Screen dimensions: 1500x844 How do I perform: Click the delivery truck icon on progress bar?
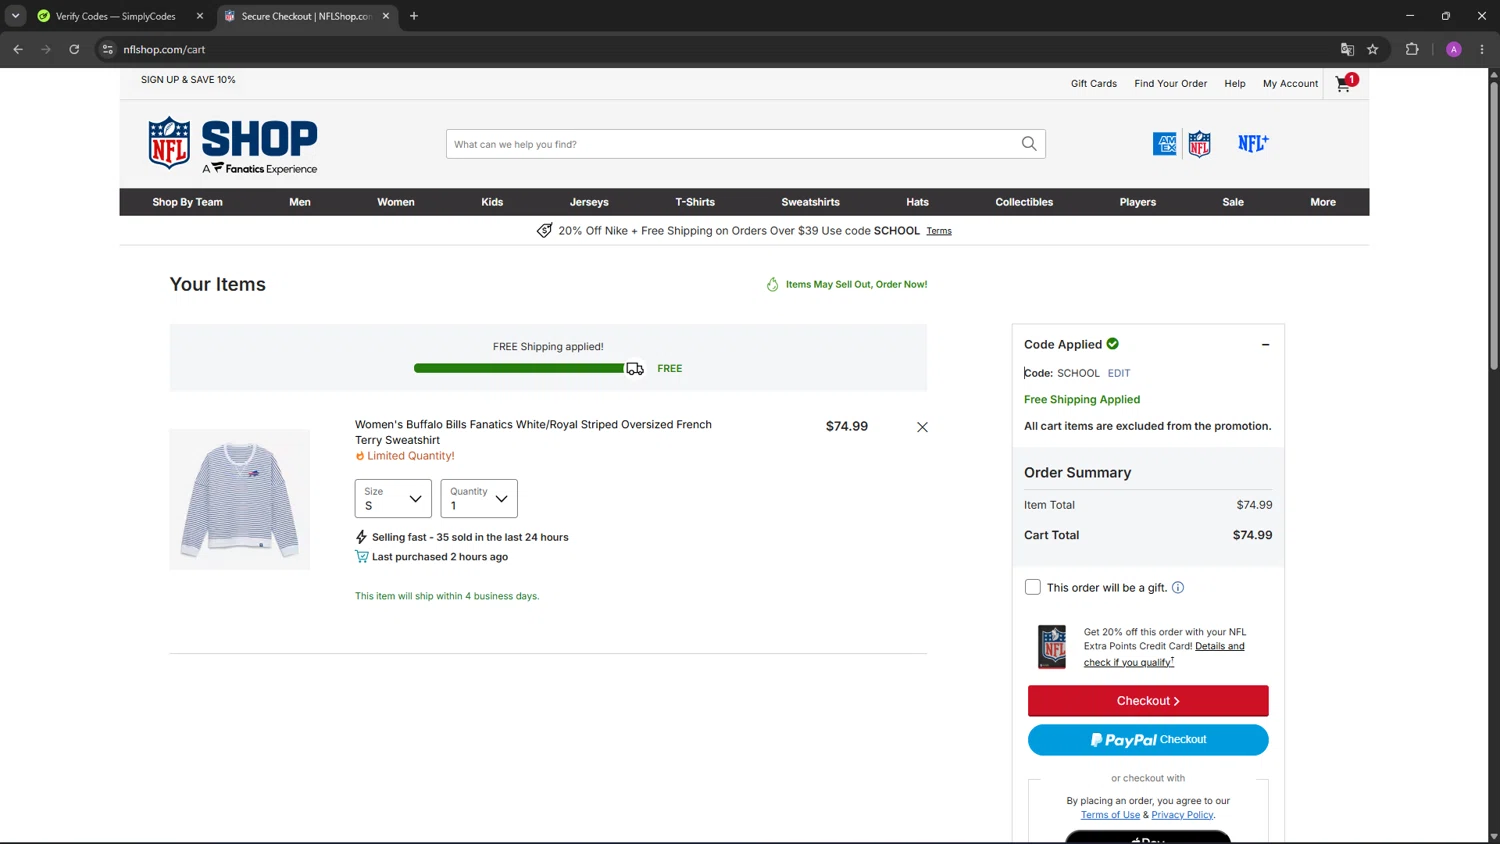635,369
